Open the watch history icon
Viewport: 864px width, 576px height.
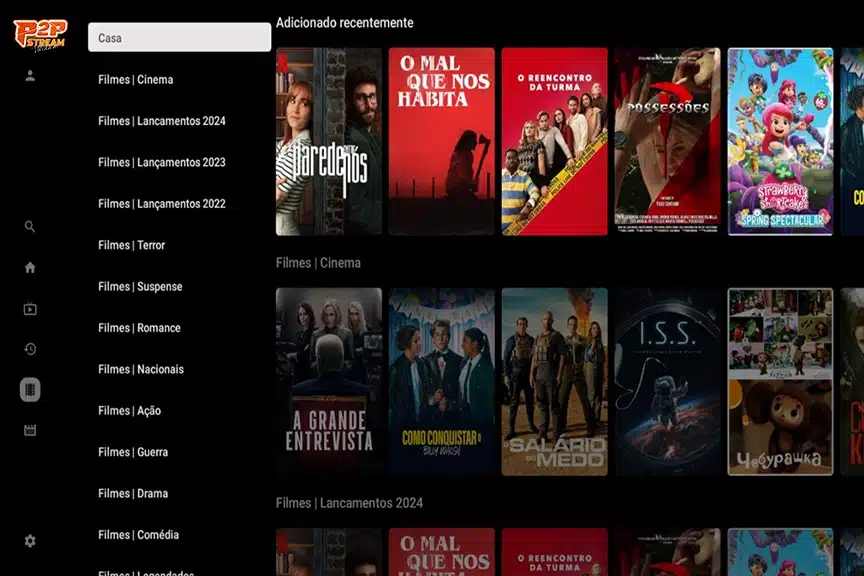[x=30, y=349]
